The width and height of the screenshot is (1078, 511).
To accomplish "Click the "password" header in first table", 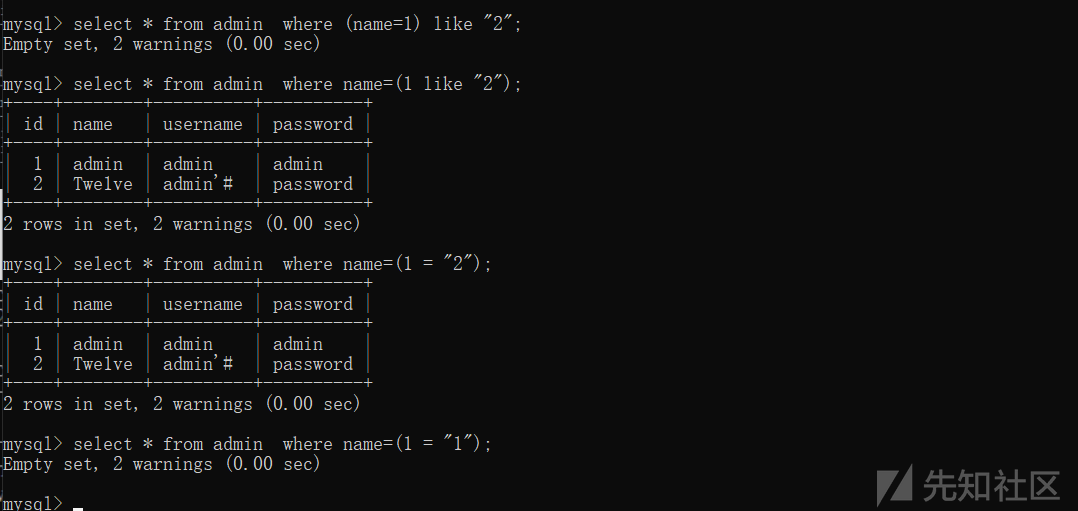I will (x=313, y=125).
